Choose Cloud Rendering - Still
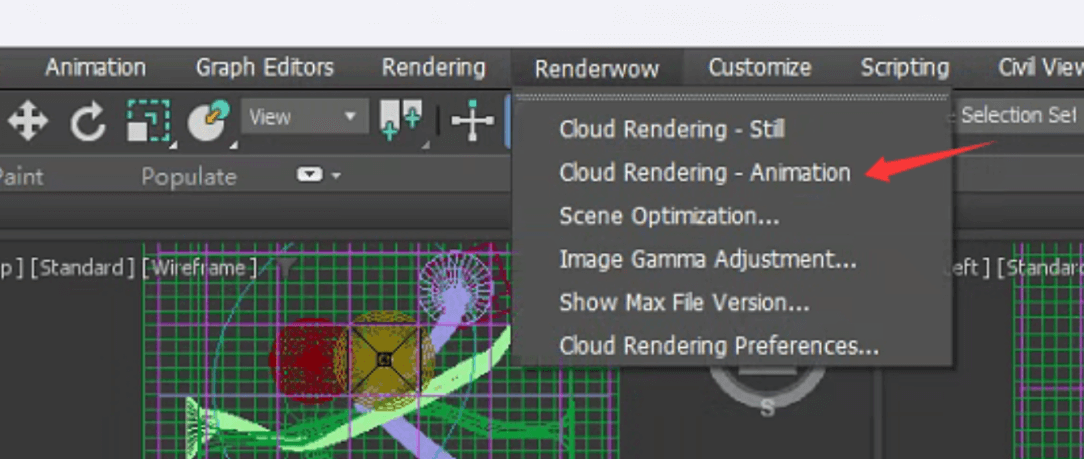The width and height of the screenshot is (1084, 459). tap(672, 129)
